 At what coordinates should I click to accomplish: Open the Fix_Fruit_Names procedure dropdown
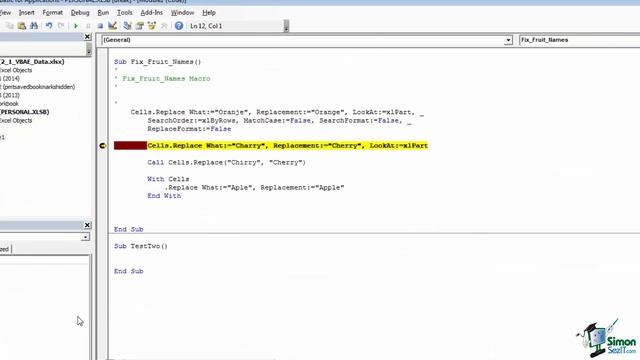(579, 40)
